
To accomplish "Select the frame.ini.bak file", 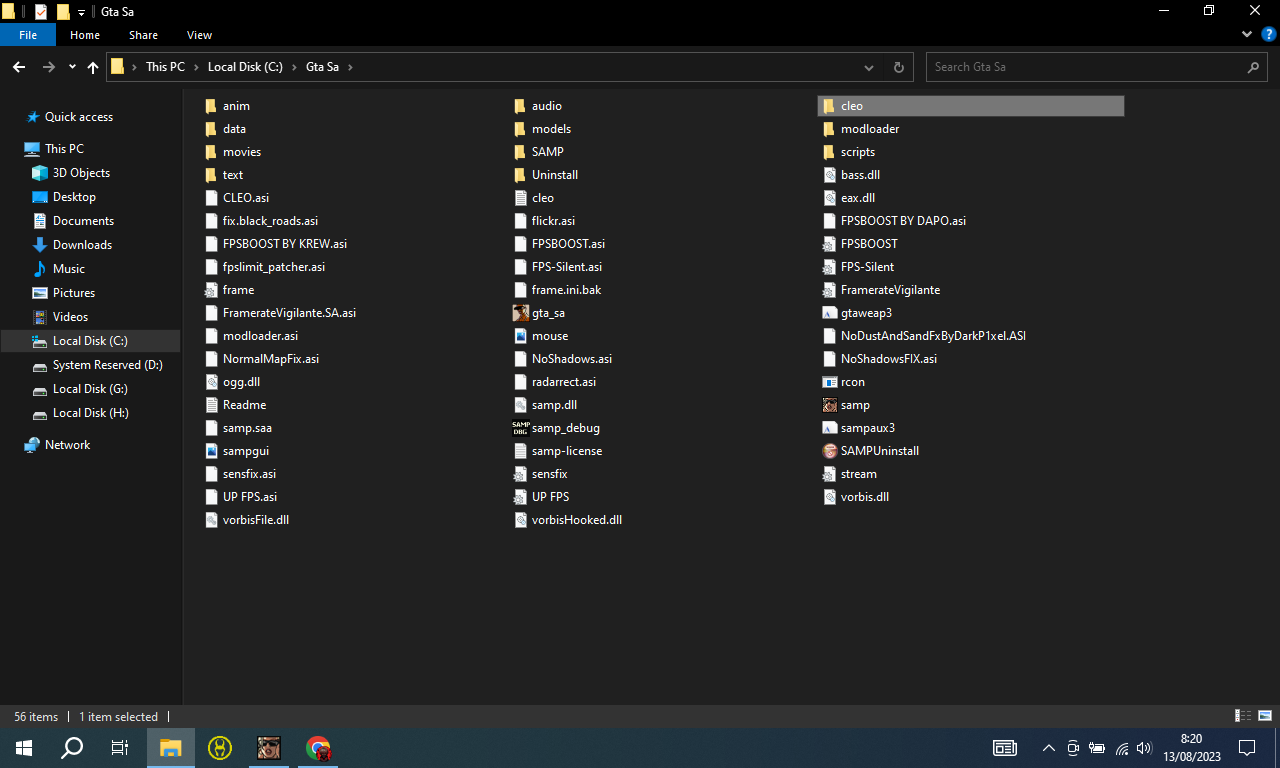I will click(566, 290).
